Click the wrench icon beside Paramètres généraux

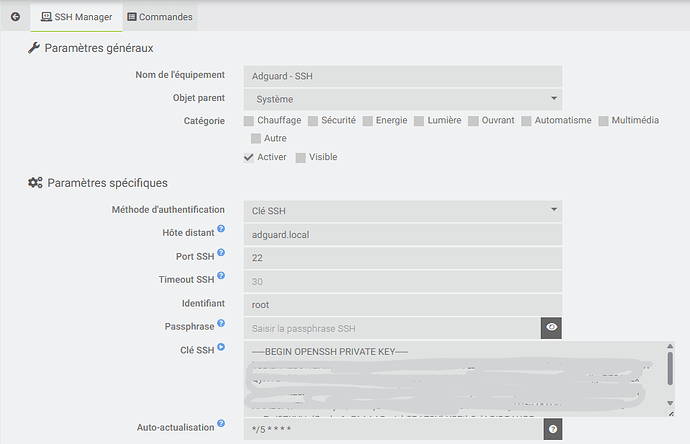pos(34,48)
